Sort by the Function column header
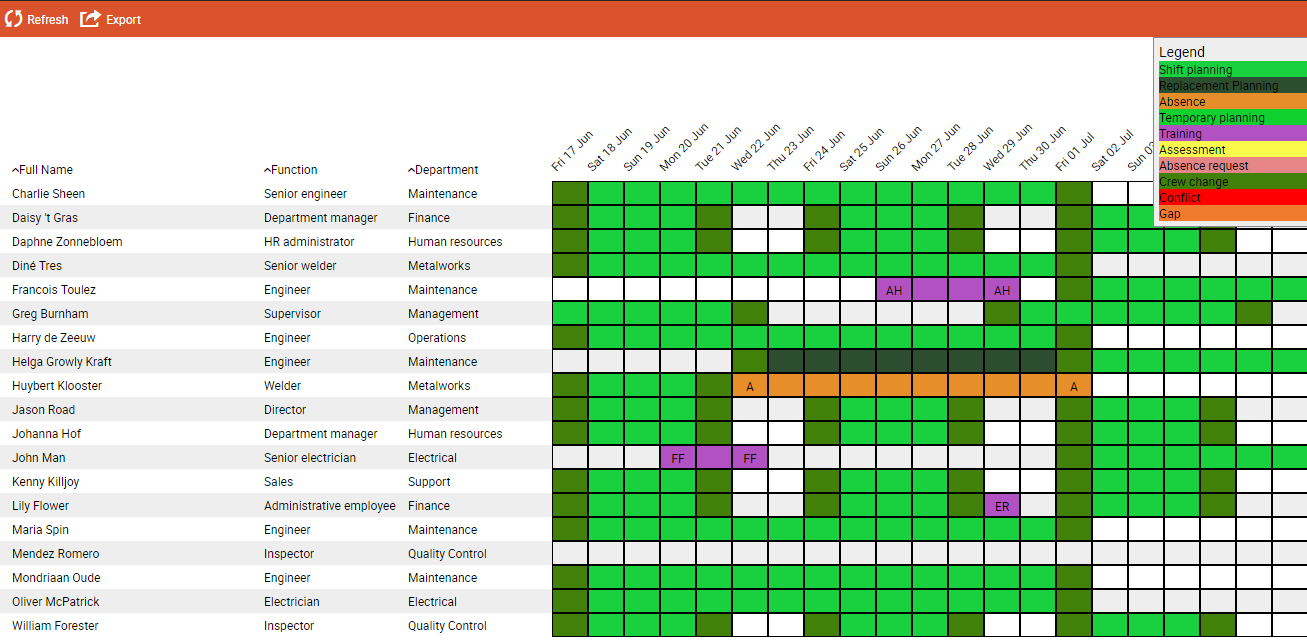This screenshot has width=1307, height=640. (293, 170)
